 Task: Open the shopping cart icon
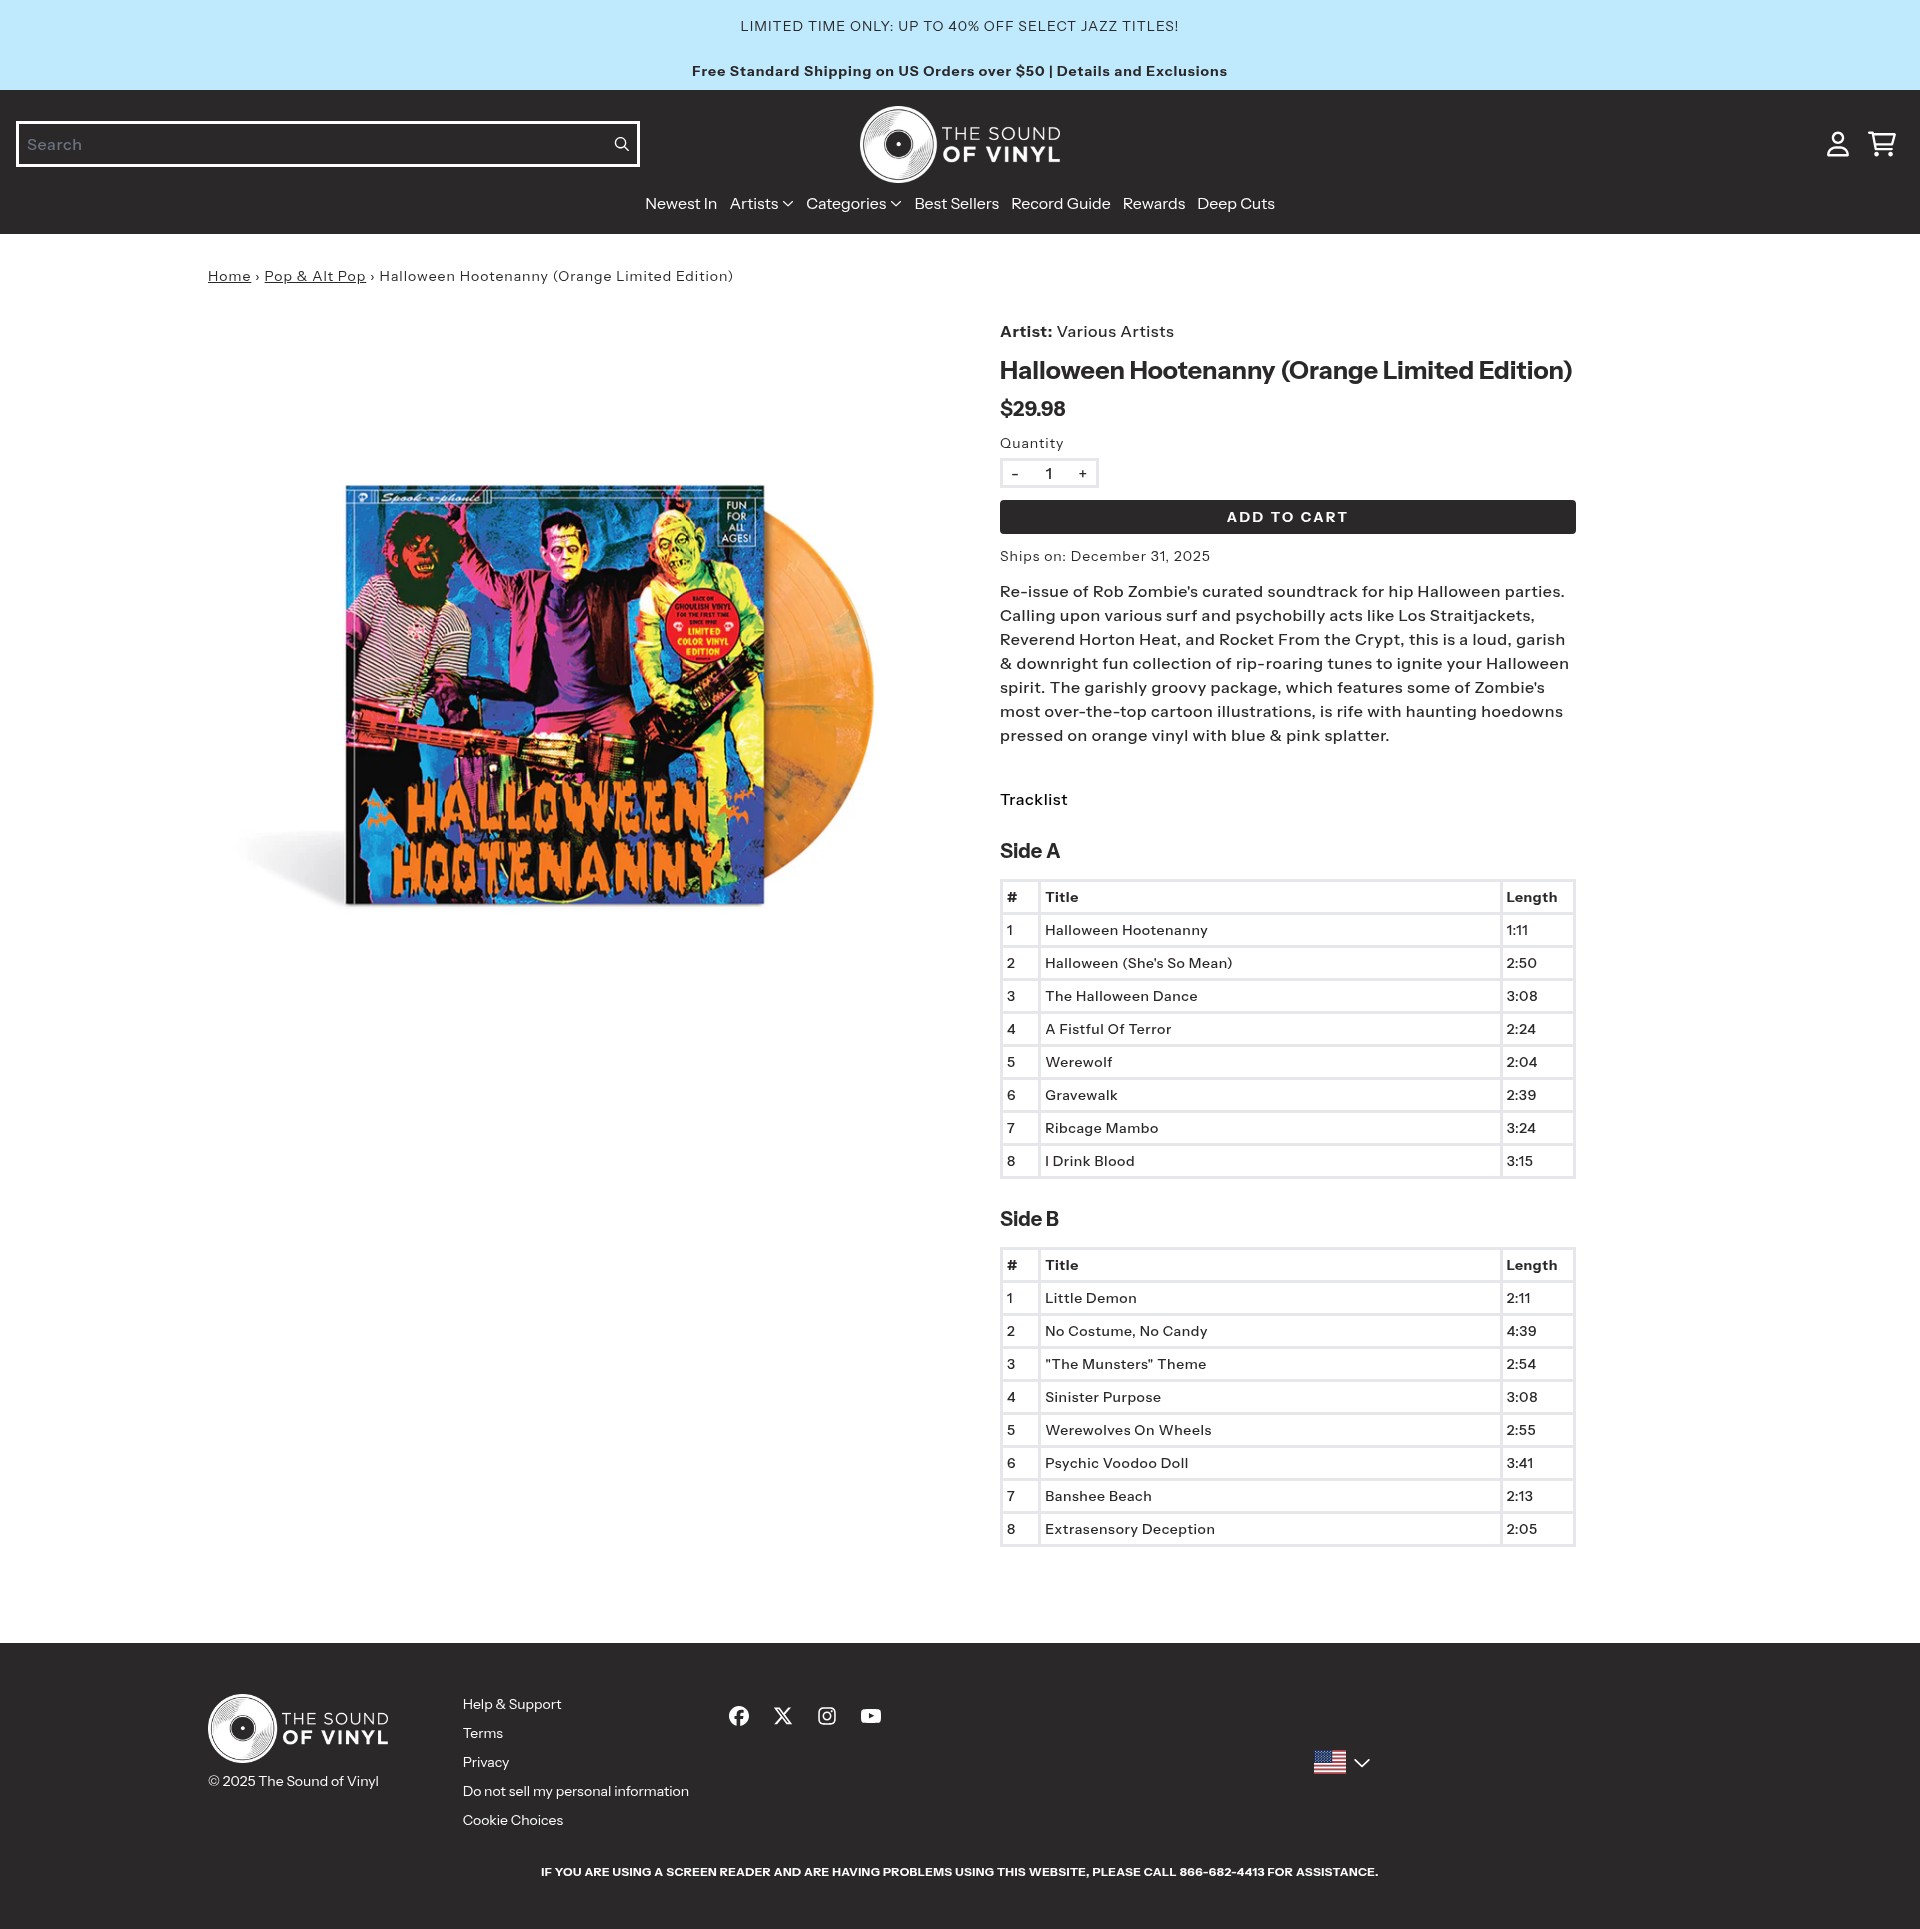click(1882, 144)
